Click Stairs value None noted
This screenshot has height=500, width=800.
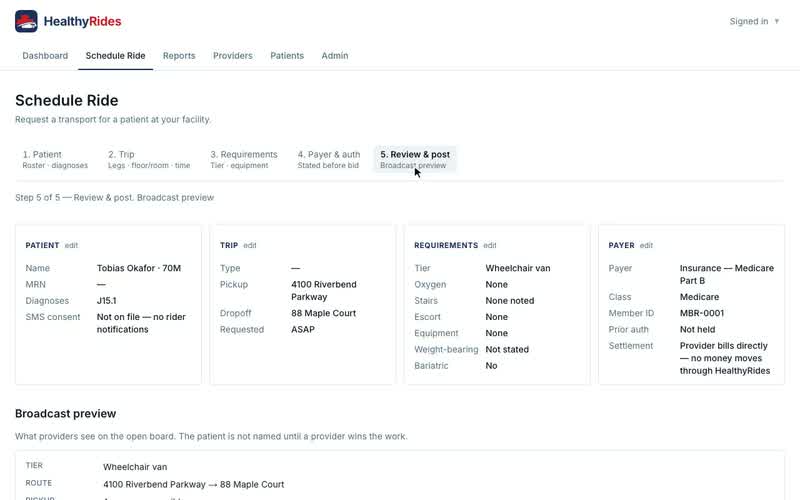click(510, 301)
